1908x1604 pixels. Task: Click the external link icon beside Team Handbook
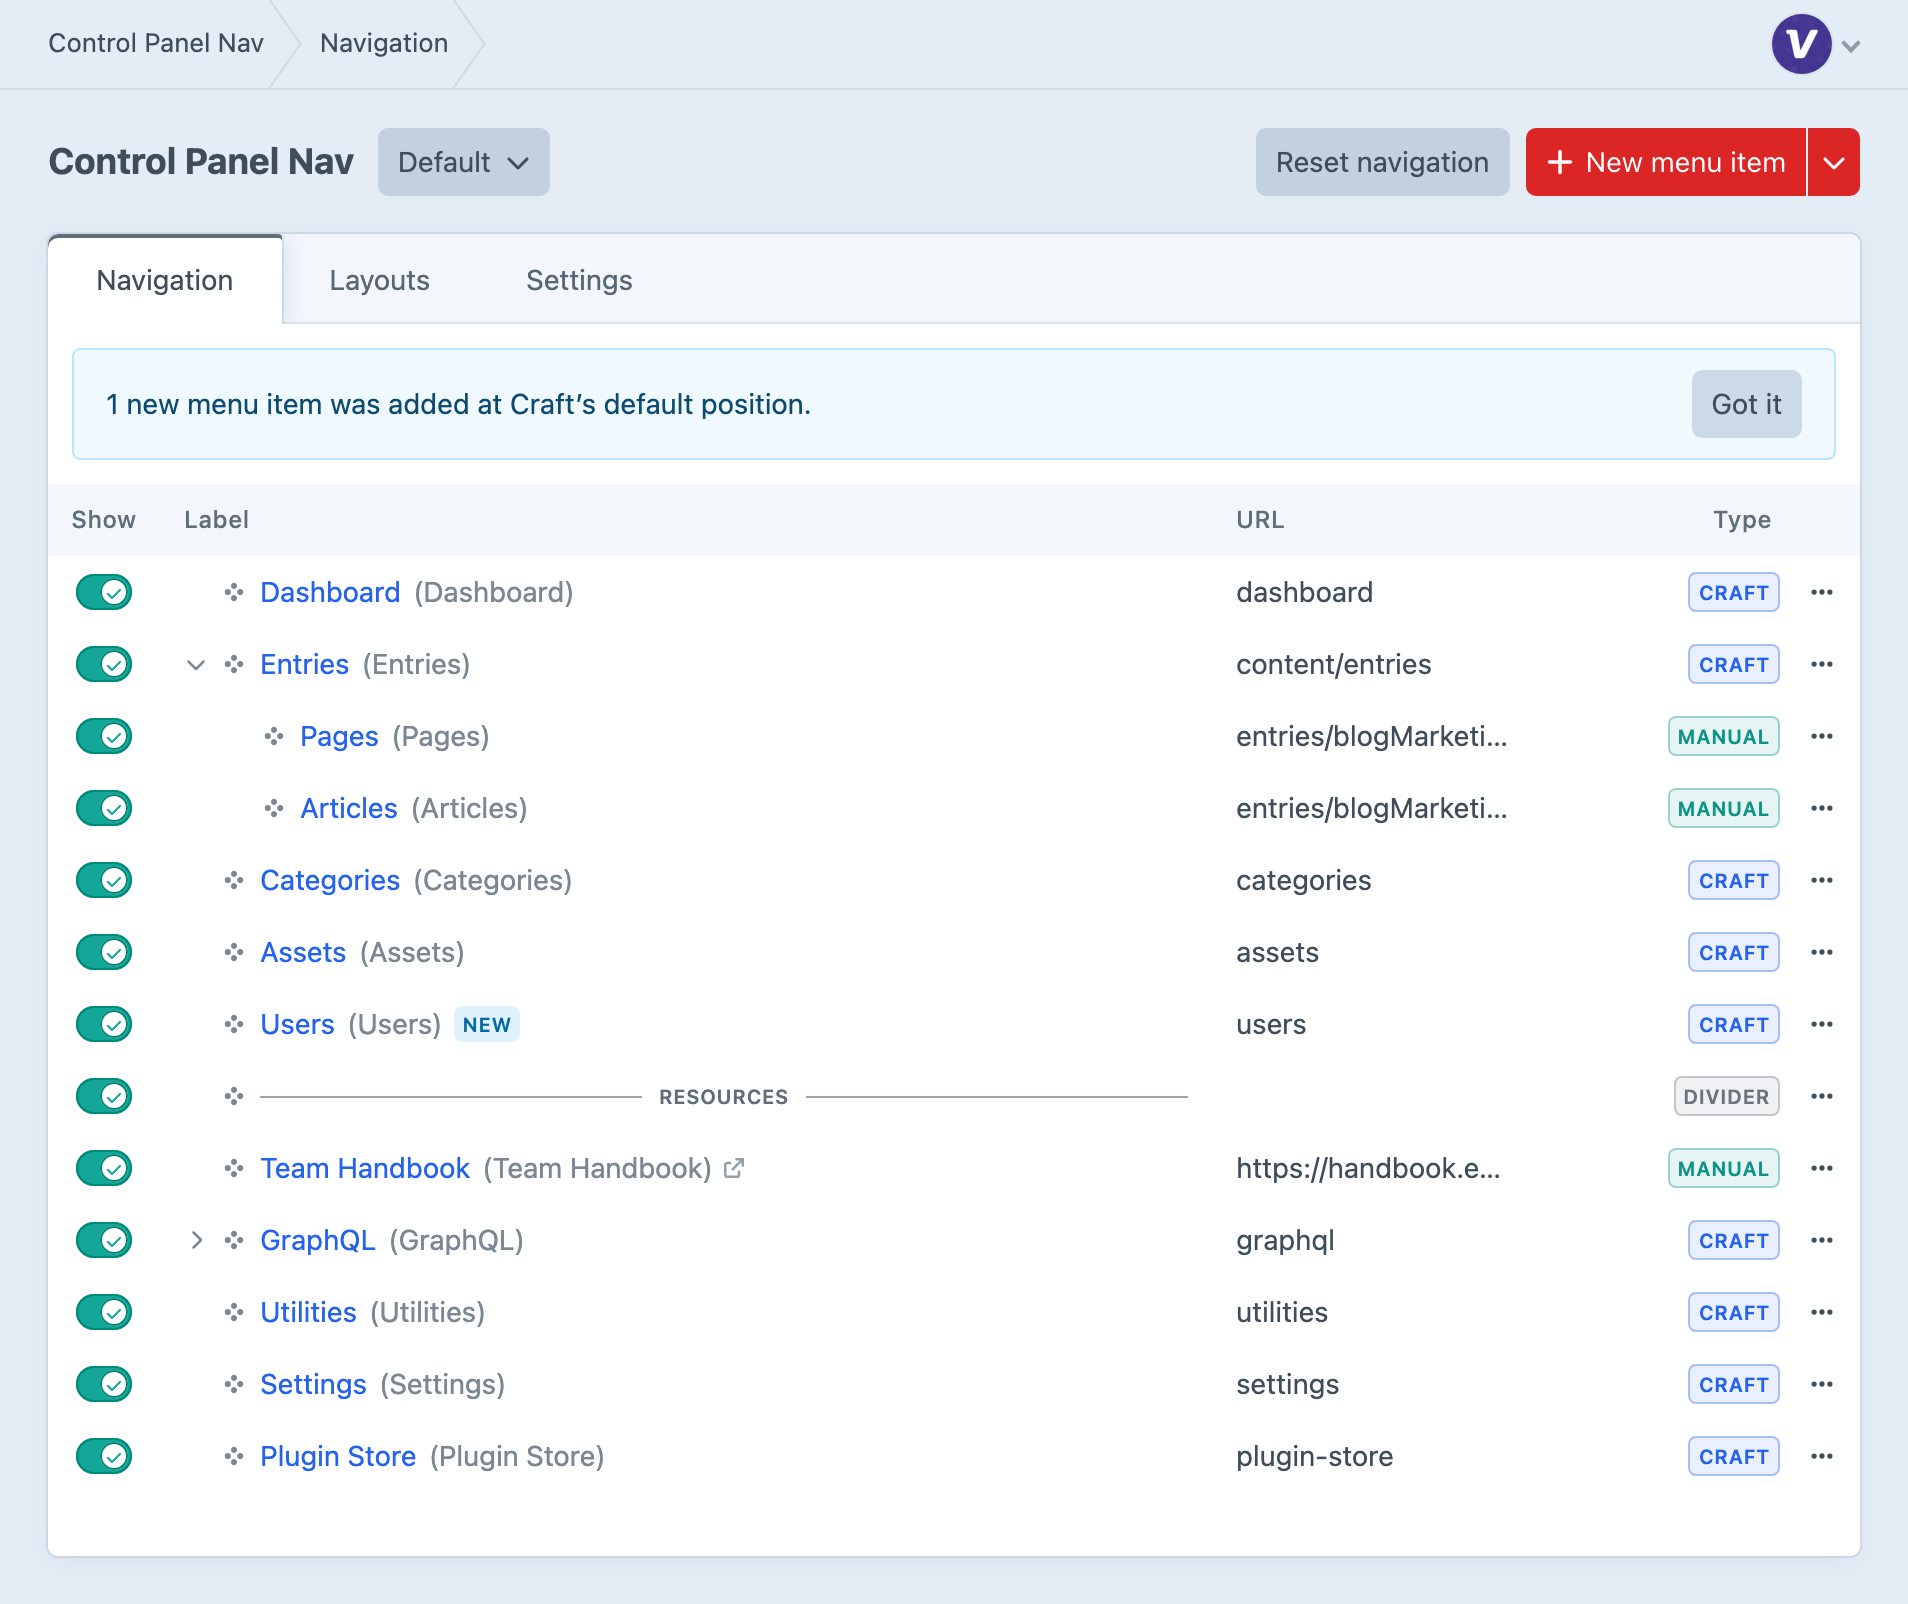[x=734, y=1168]
